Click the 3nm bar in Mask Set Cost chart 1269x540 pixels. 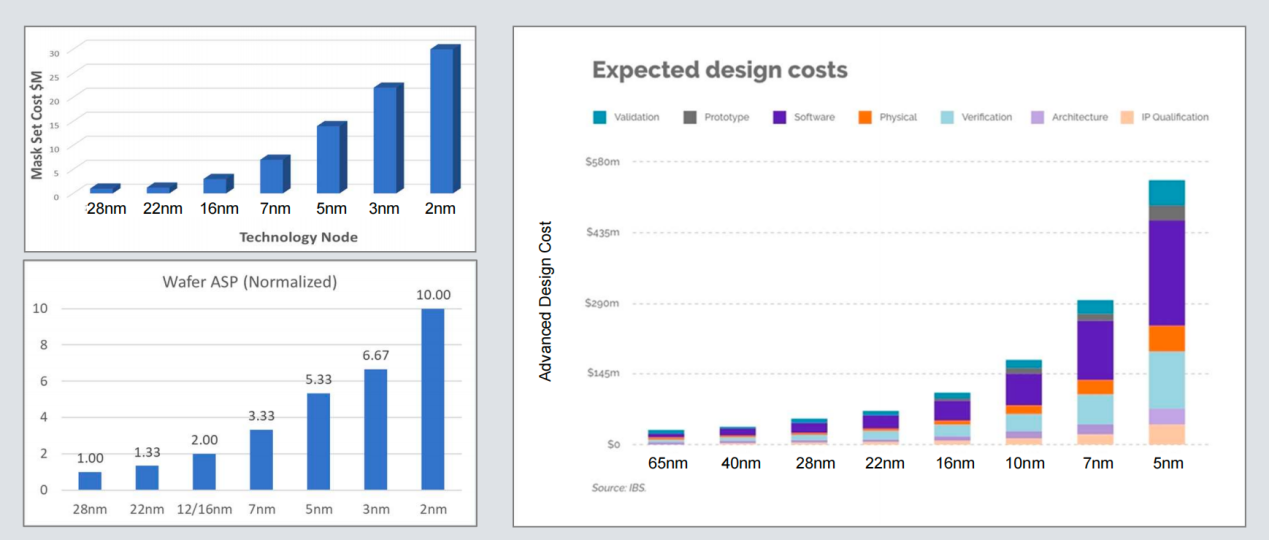[x=387, y=140]
